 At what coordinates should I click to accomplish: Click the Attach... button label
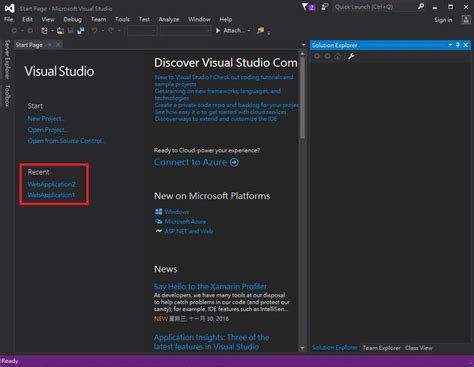(233, 31)
